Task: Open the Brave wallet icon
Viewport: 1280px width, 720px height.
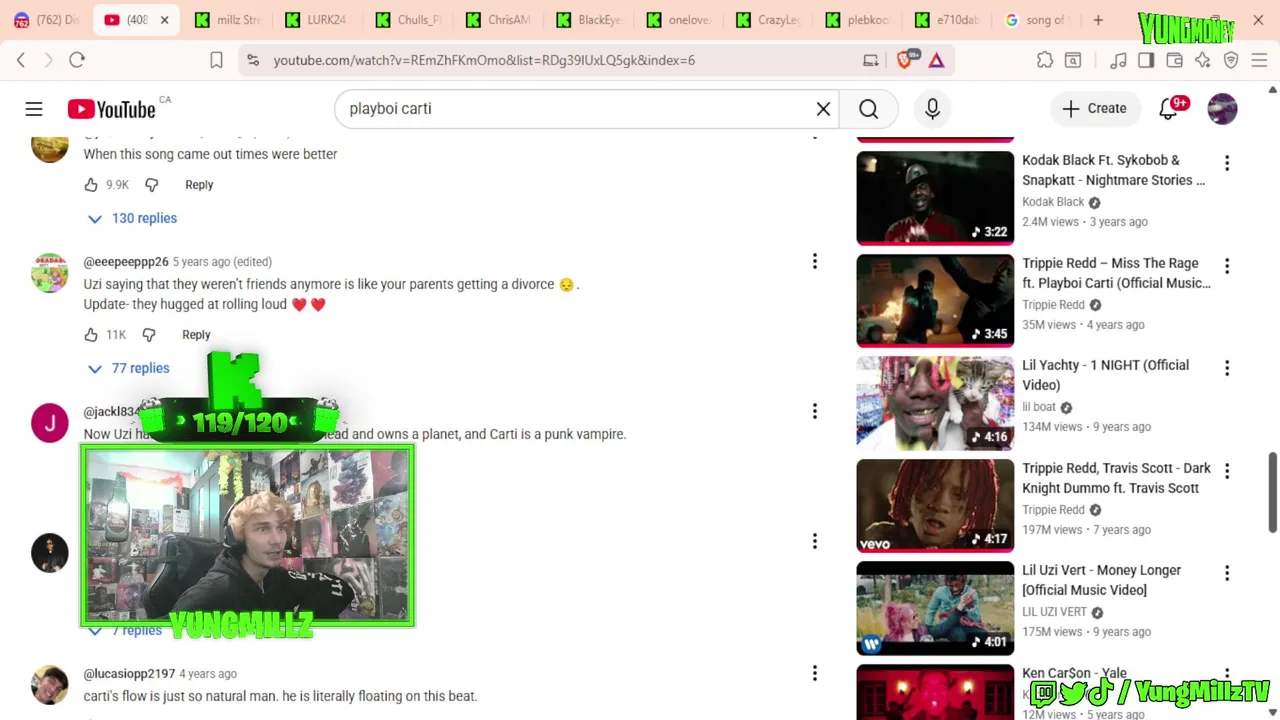Action: [x=1174, y=60]
